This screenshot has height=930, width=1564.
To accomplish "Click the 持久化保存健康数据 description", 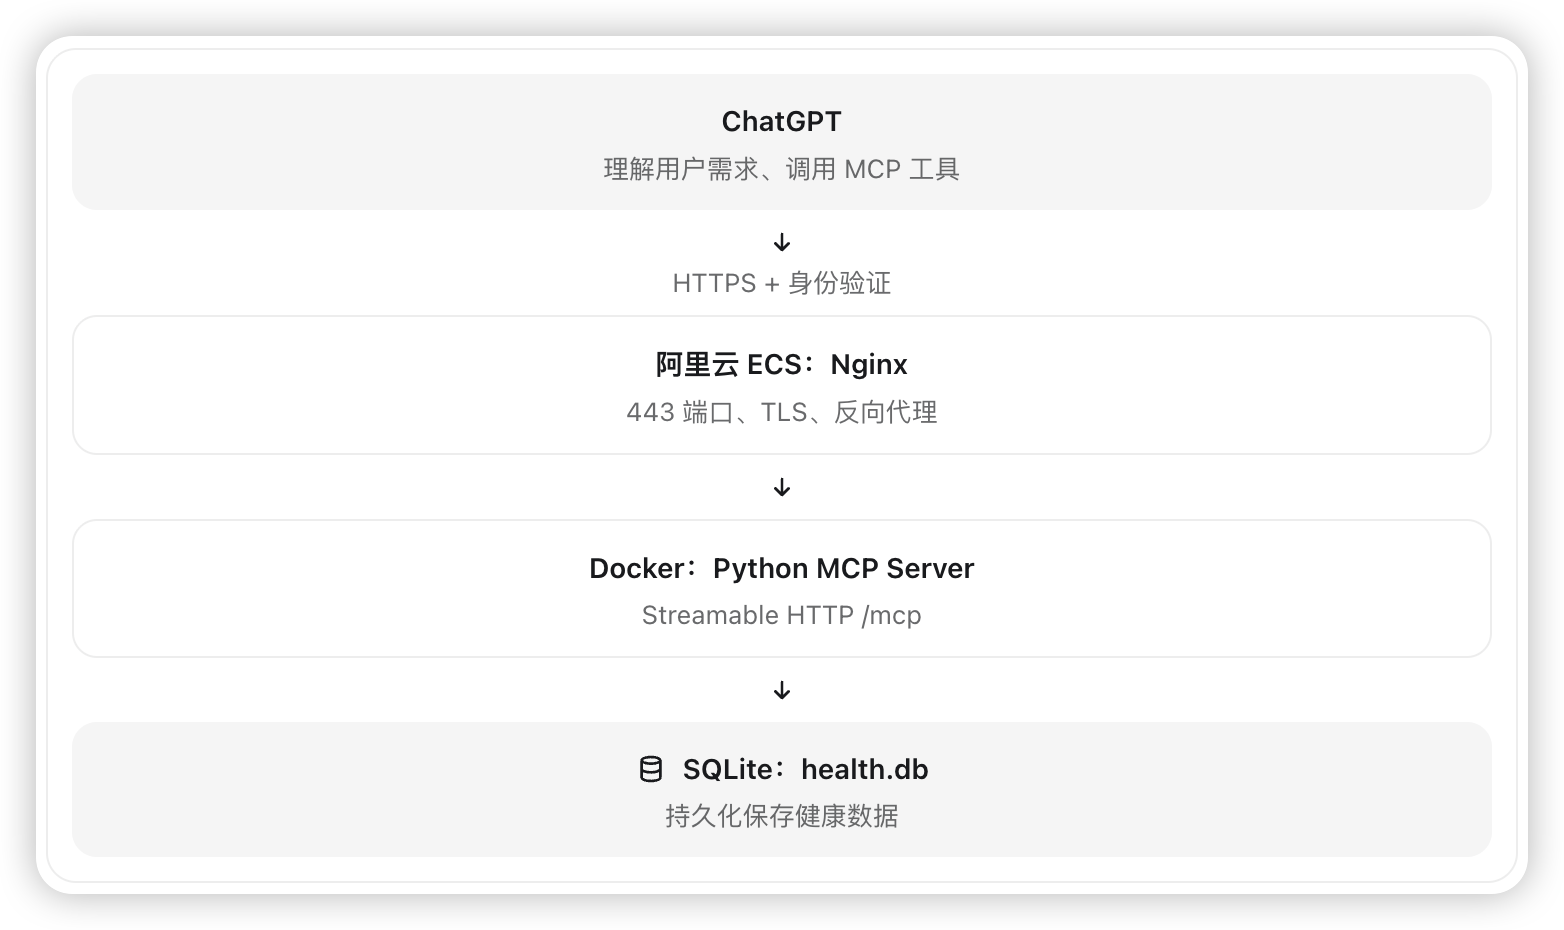I will pos(782,816).
